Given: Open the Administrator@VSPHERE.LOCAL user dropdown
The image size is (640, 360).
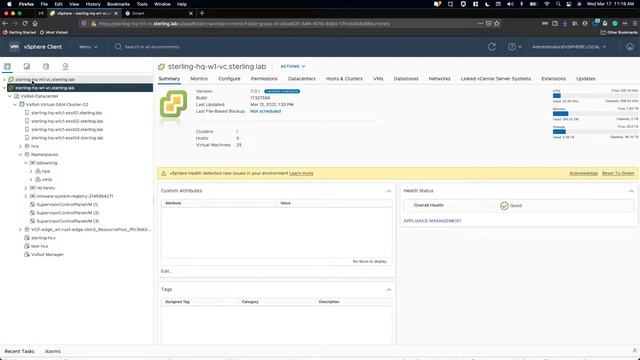Looking at the screenshot, I should [x=569, y=47].
